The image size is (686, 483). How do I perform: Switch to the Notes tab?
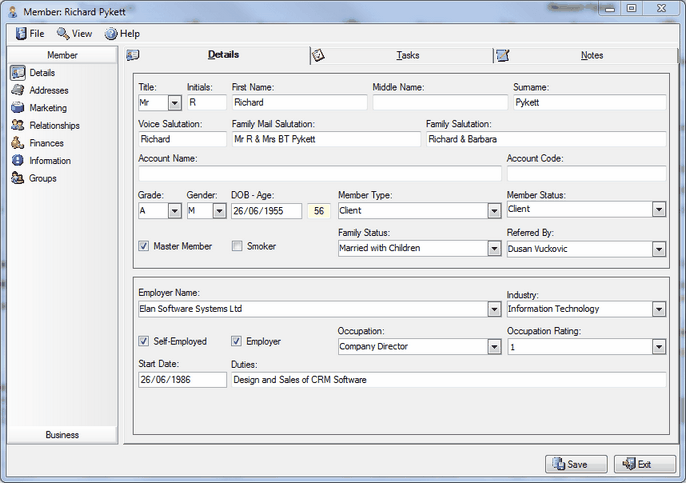(585, 56)
